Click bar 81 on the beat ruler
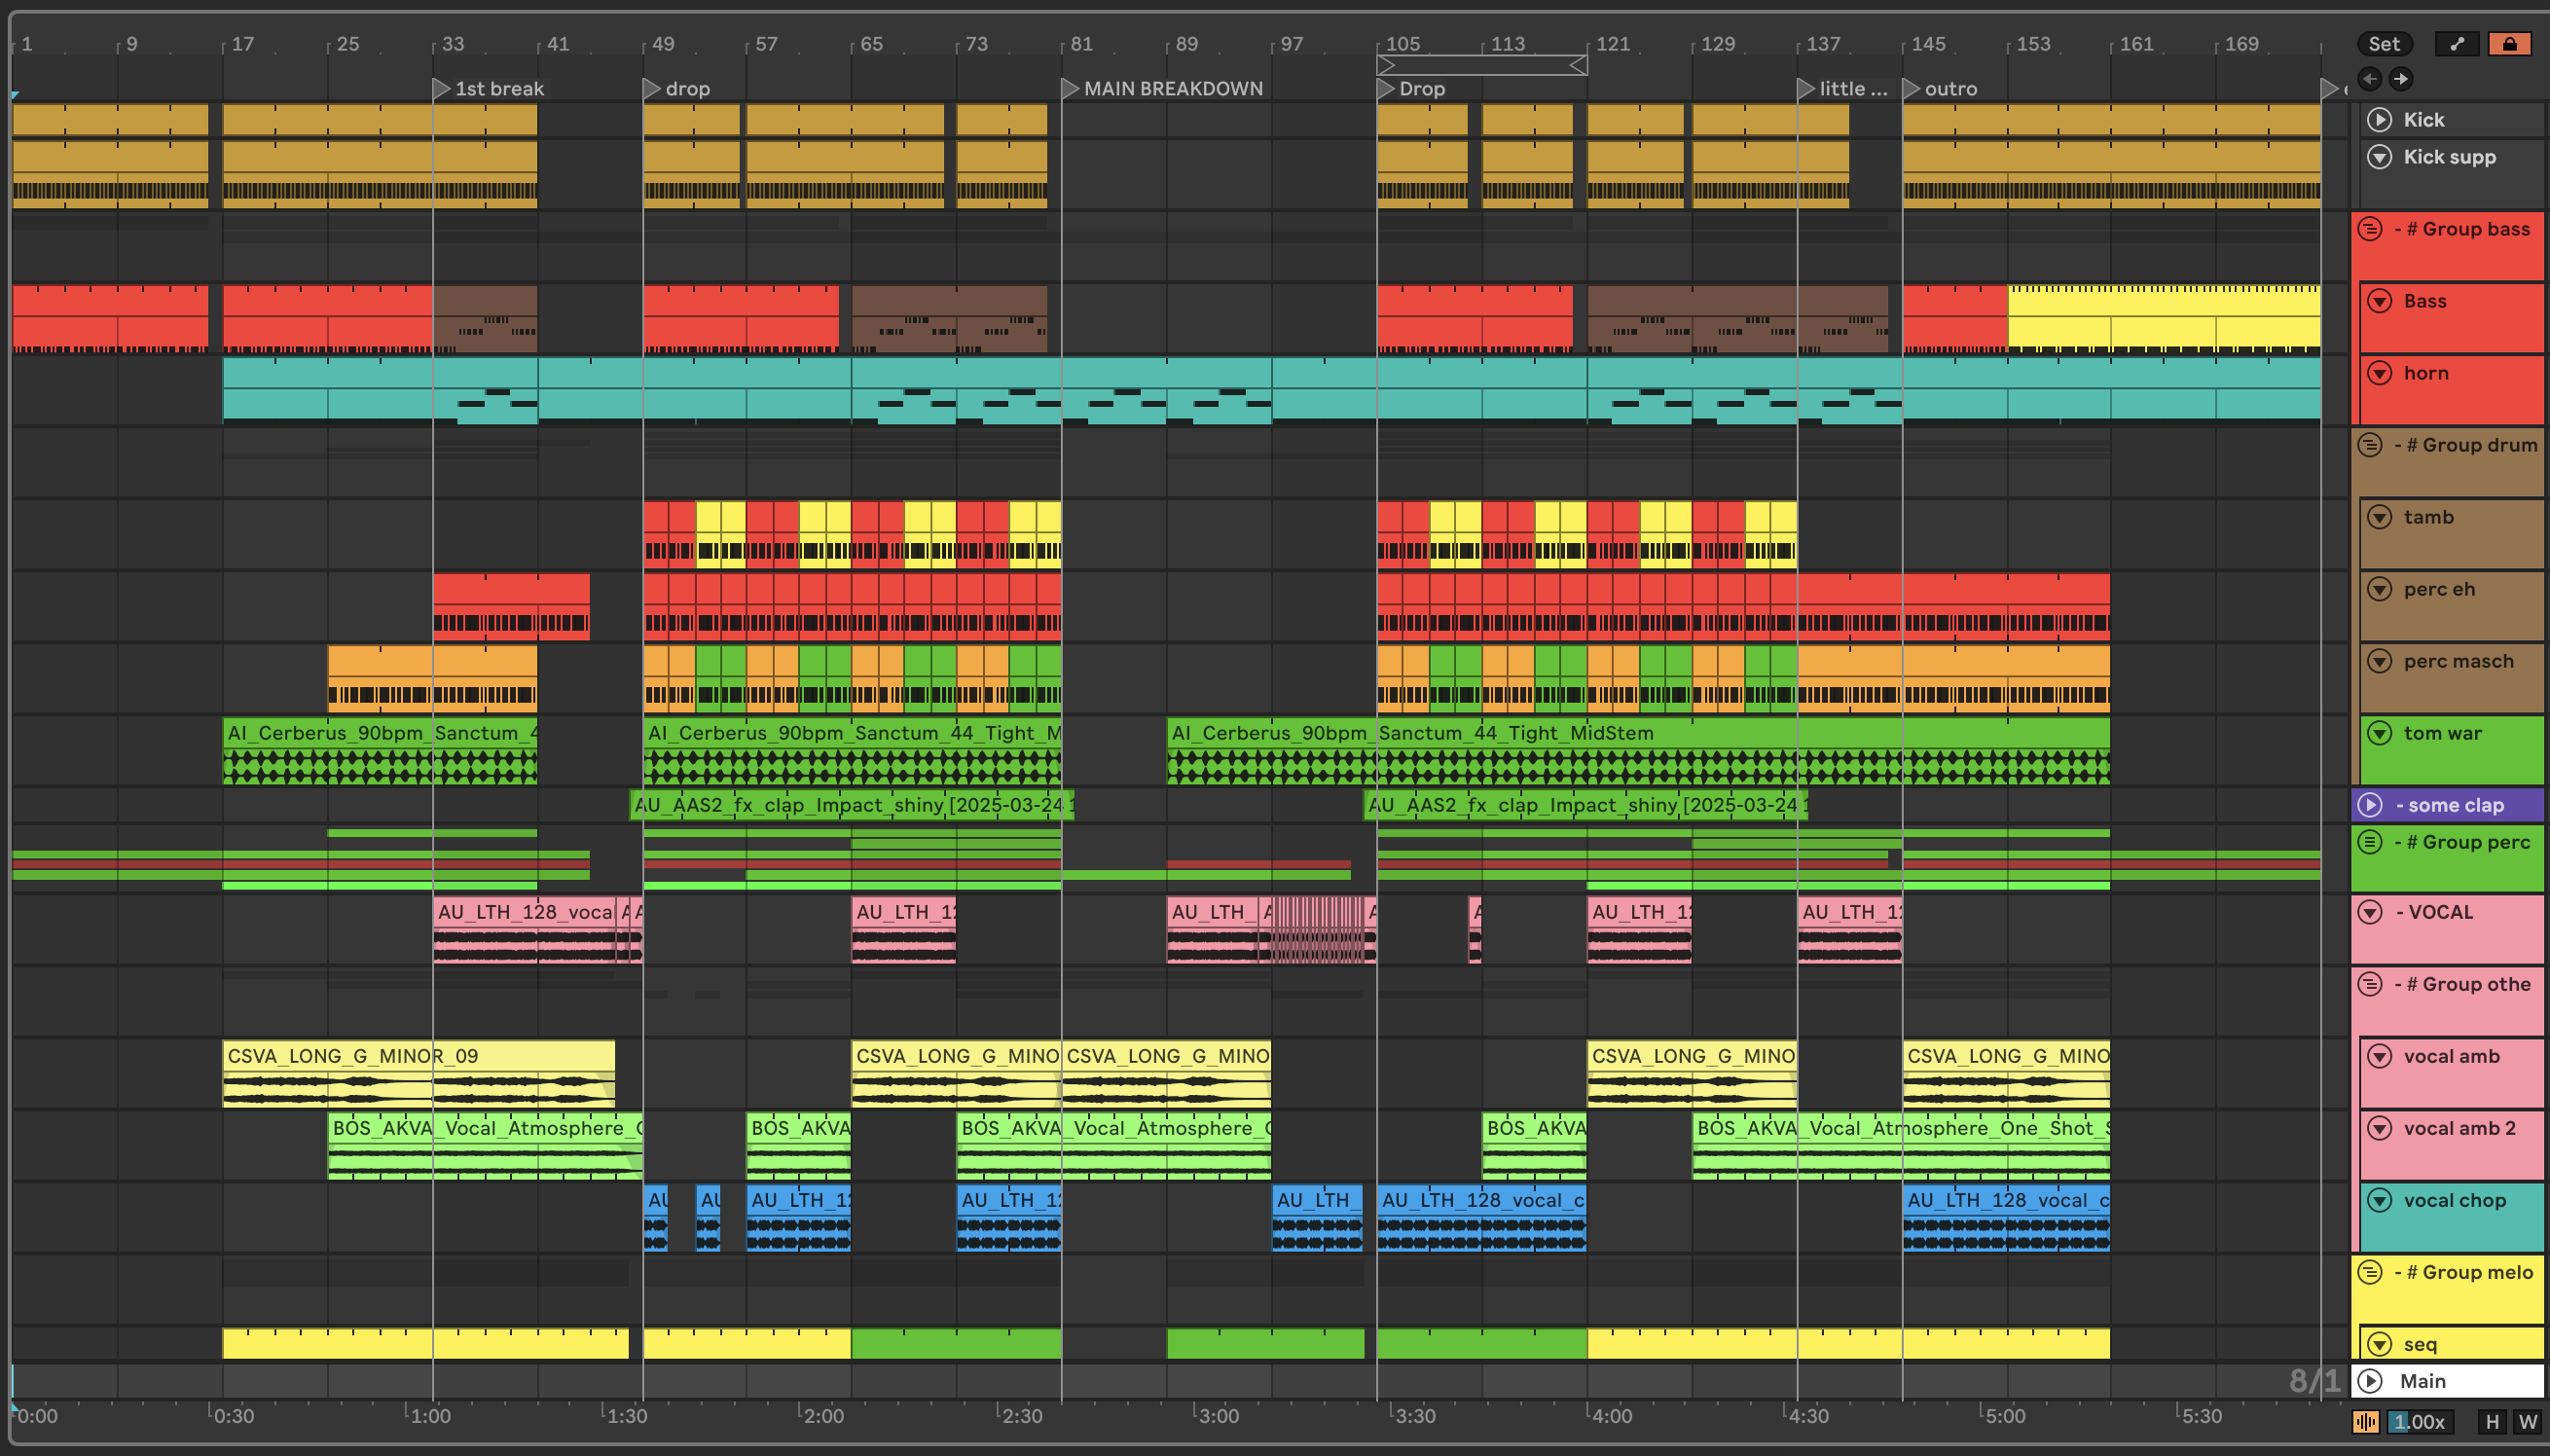Viewport: 2550px width, 1456px height. pos(1080,44)
